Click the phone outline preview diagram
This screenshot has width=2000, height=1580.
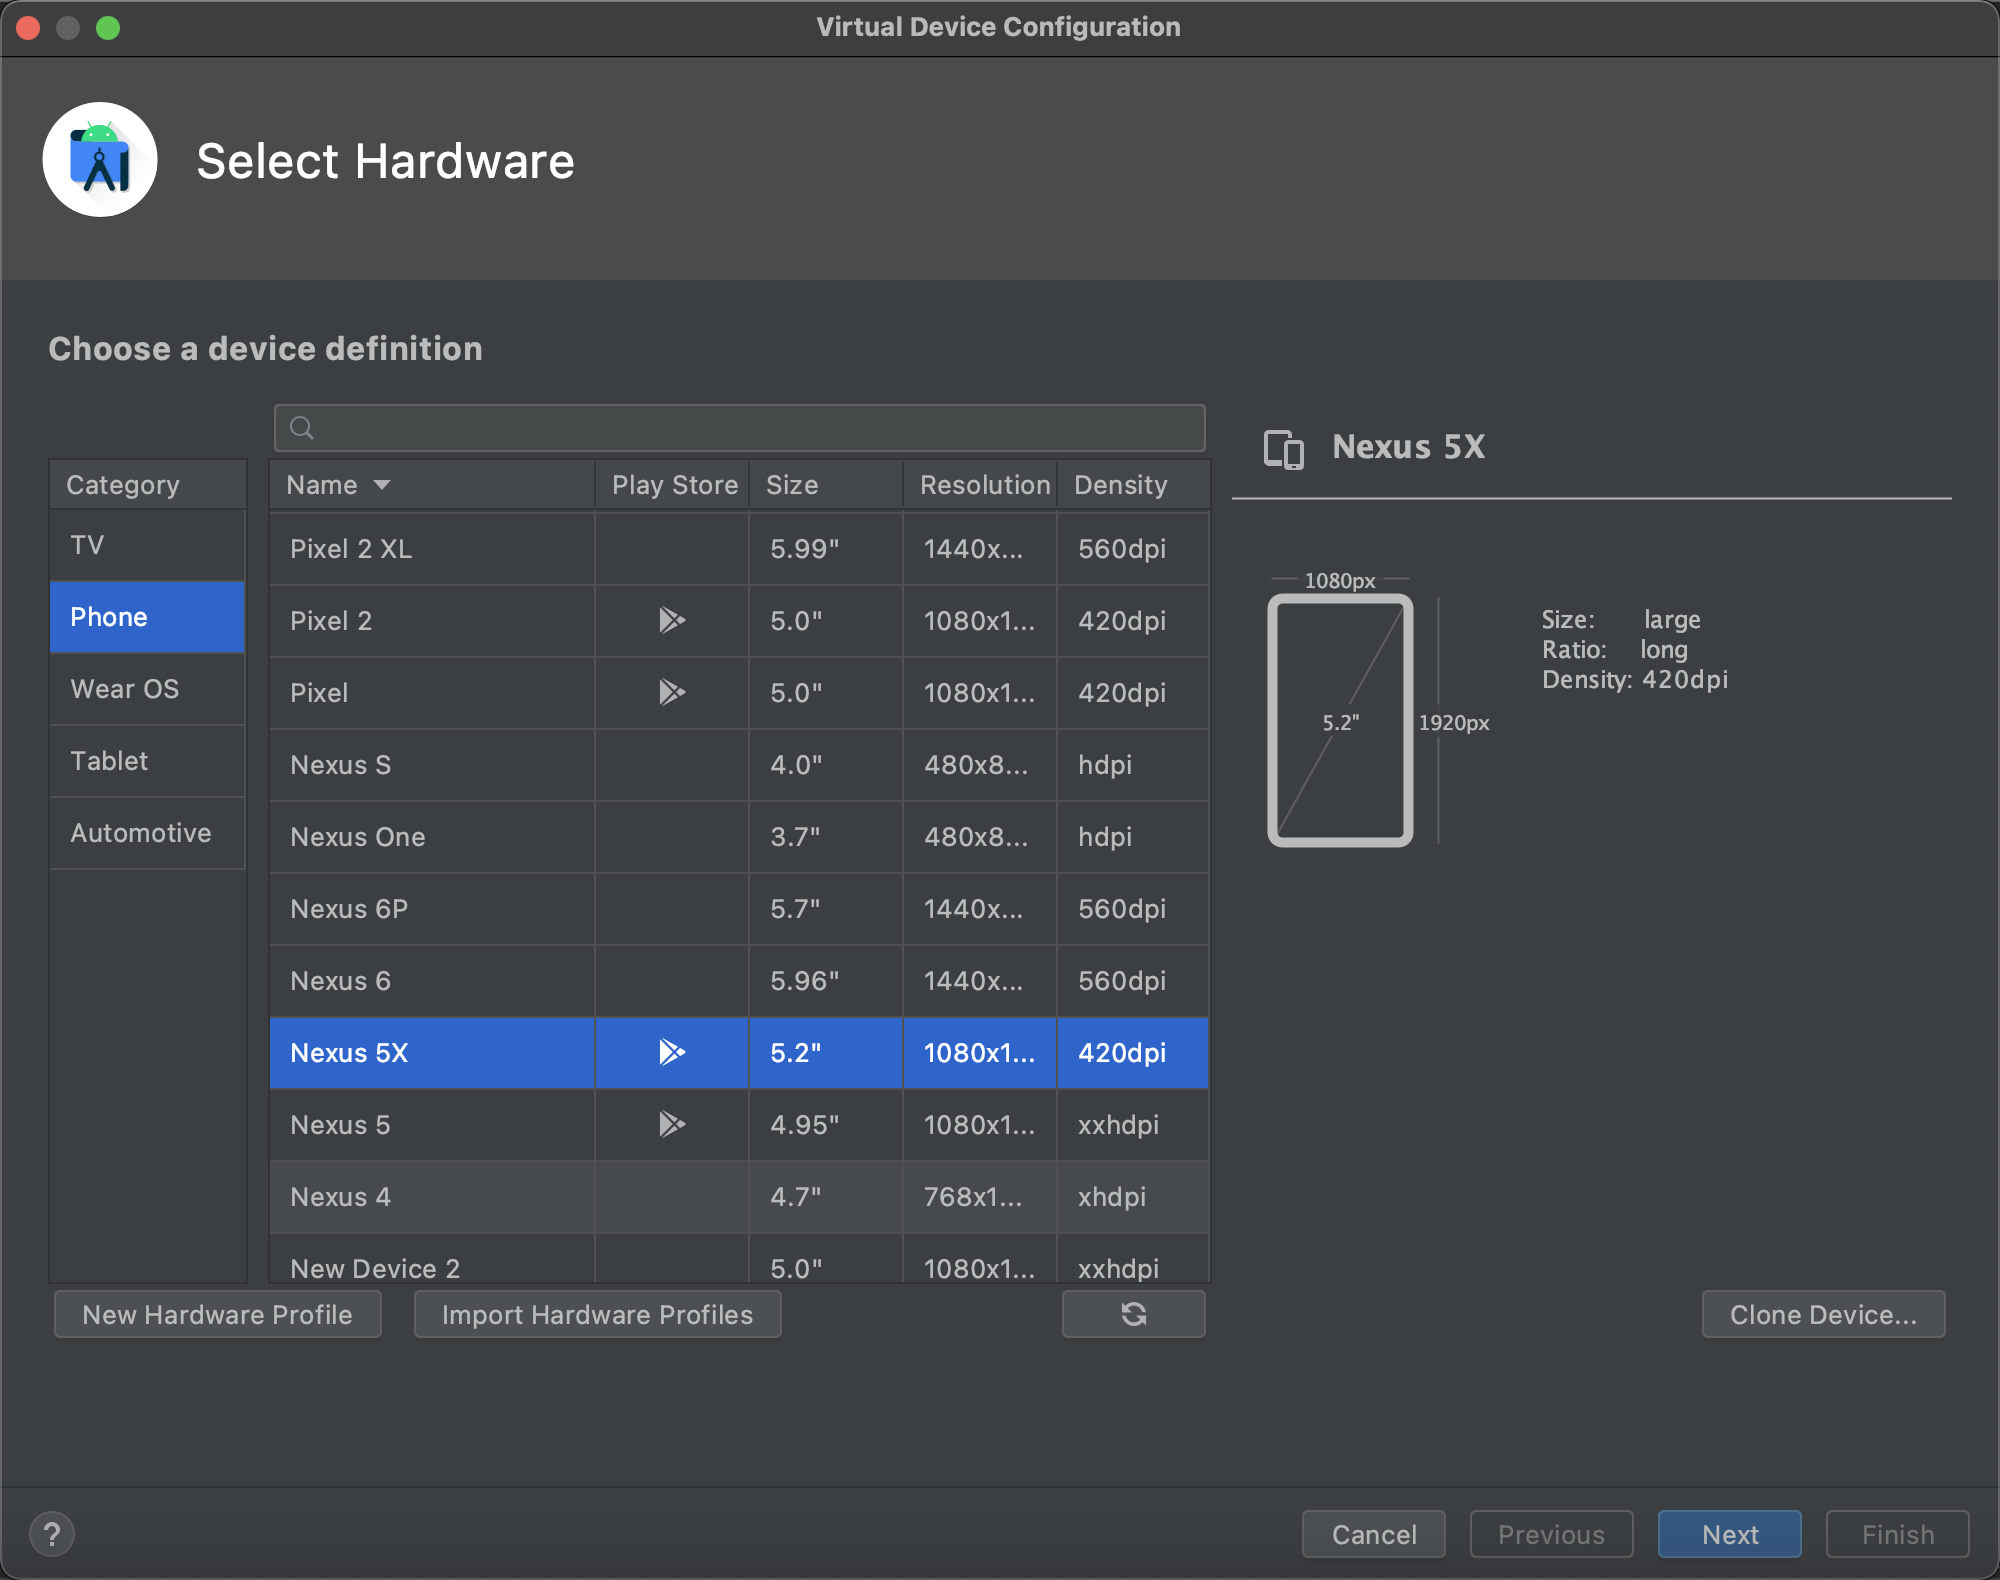tap(1340, 721)
